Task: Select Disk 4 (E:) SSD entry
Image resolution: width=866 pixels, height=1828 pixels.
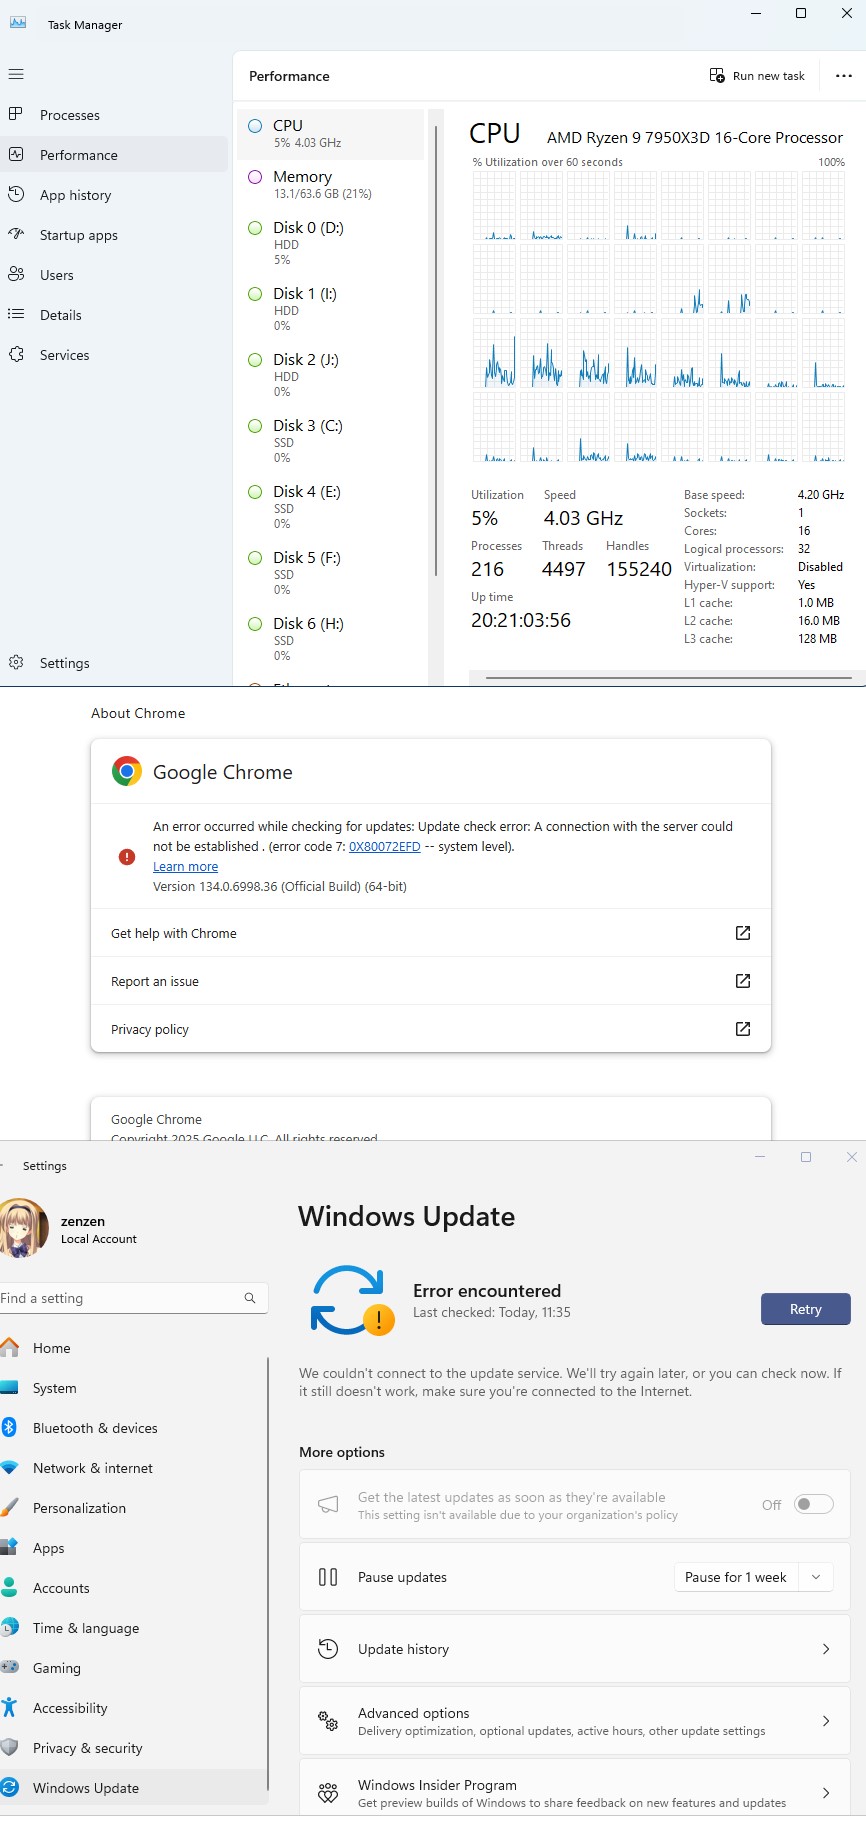Action: tap(331, 507)
